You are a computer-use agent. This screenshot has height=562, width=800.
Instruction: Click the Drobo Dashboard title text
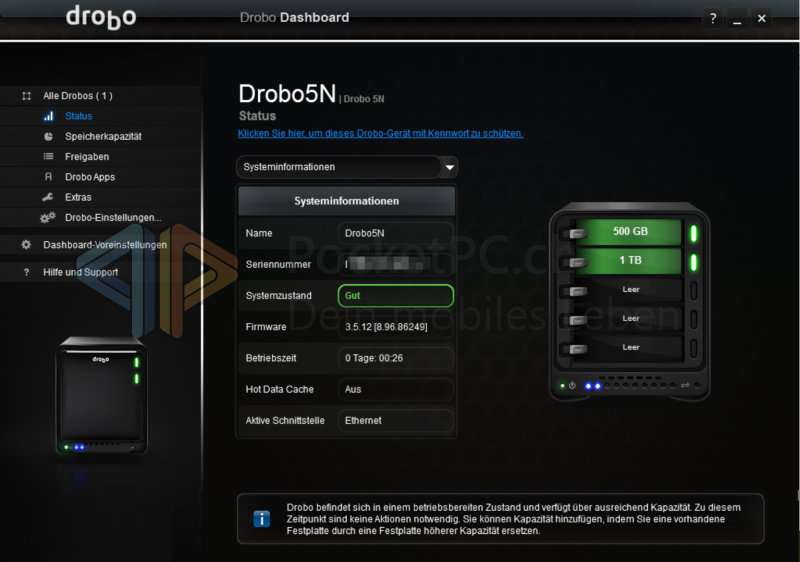point(294,18)
